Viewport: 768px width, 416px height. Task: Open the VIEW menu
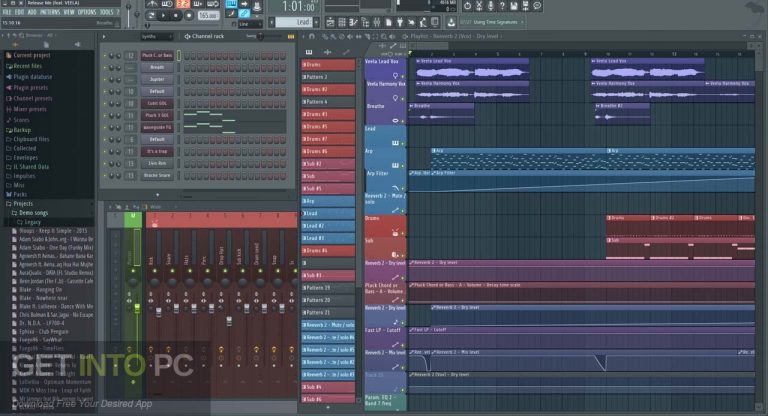(x=69, y=12)
